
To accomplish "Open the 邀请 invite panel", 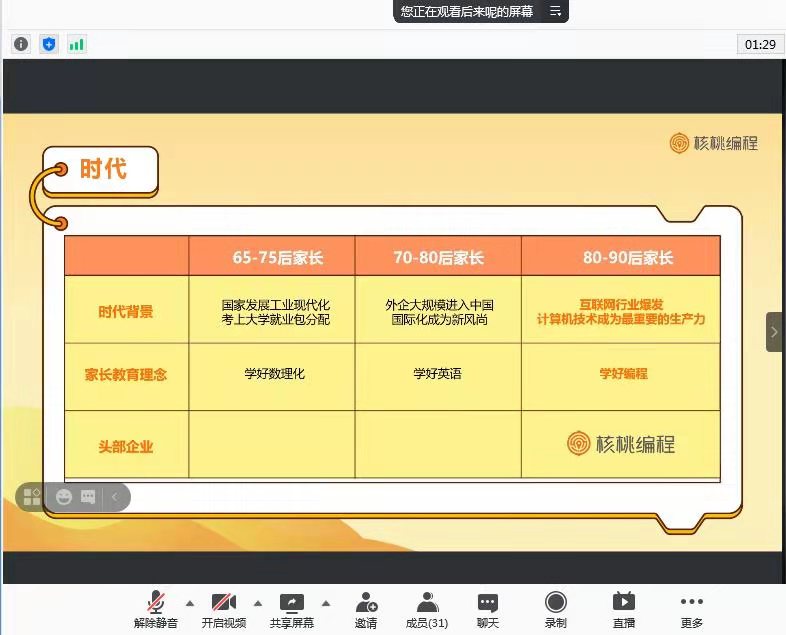I will (x=366, y=609).
